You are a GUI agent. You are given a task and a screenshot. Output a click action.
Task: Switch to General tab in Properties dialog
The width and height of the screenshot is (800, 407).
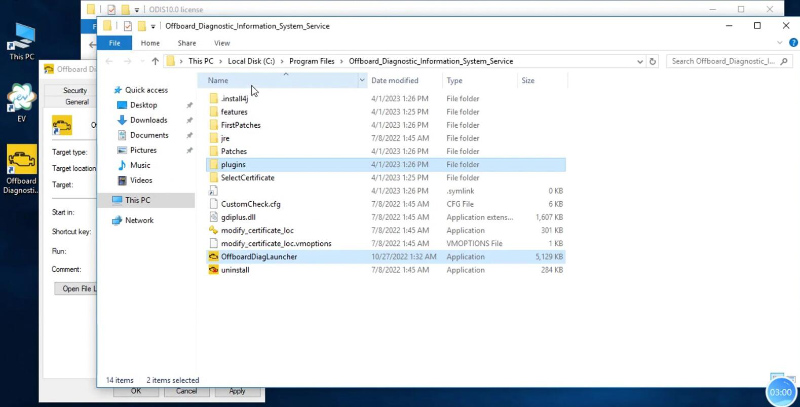77,102
